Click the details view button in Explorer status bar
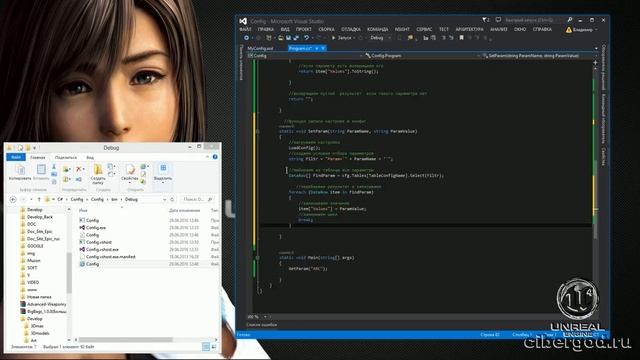 coord(206,347)
